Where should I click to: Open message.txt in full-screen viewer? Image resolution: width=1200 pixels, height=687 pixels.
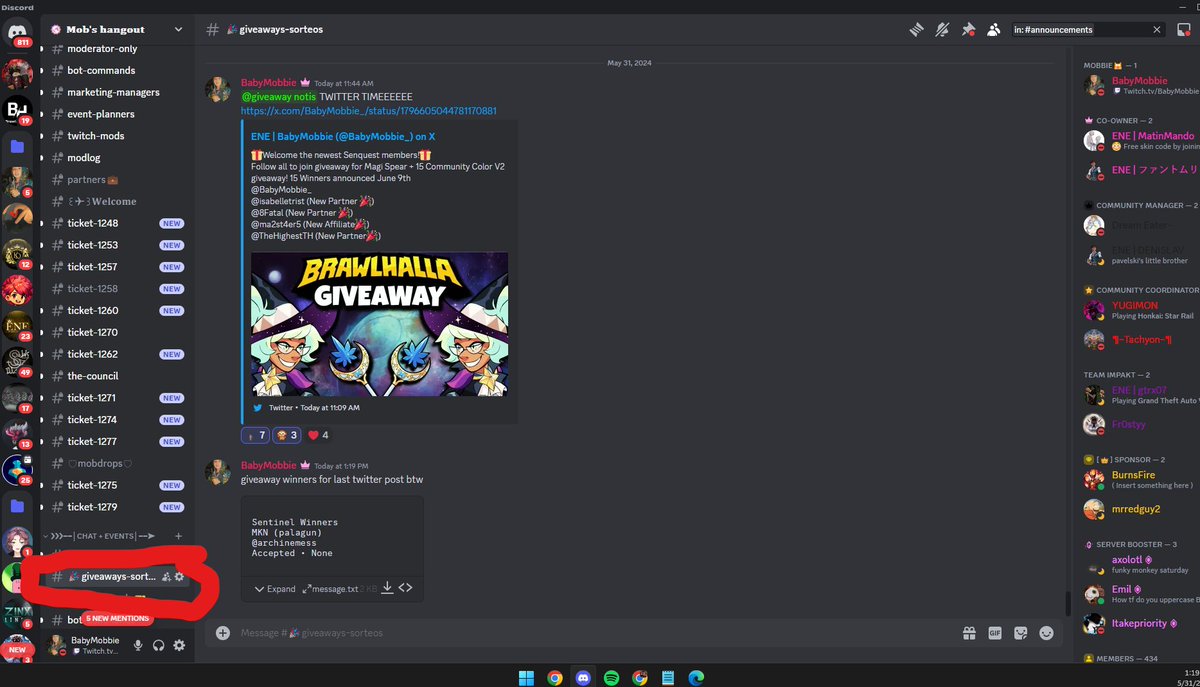[307, 589]
